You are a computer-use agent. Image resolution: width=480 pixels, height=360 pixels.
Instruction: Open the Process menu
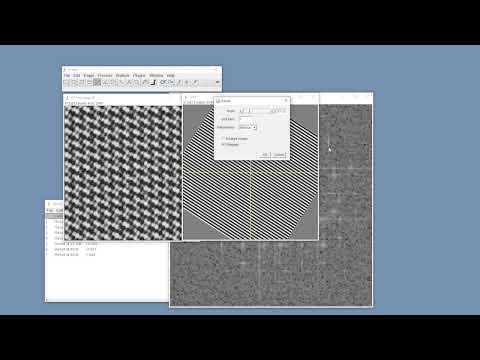click(105, 75)
